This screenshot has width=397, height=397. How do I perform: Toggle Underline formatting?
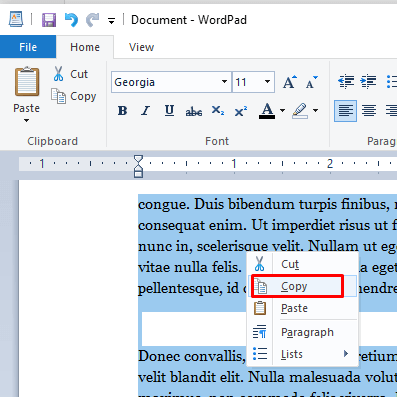pyautogui.click(x=169, y=110)
